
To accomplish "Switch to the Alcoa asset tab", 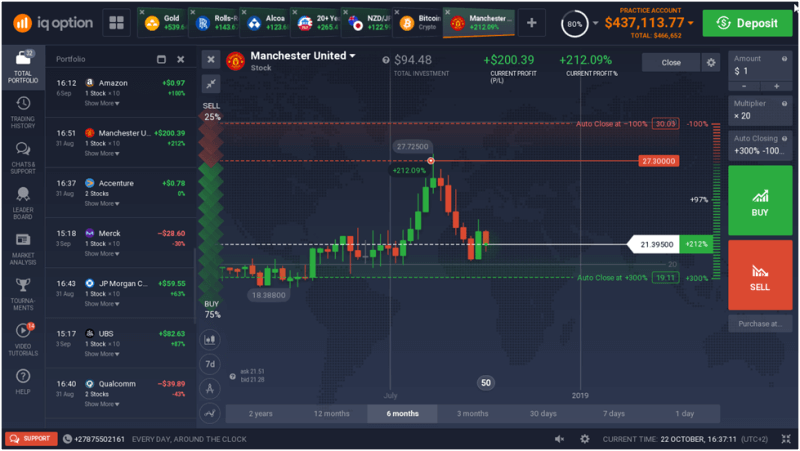I will point(264,23).
